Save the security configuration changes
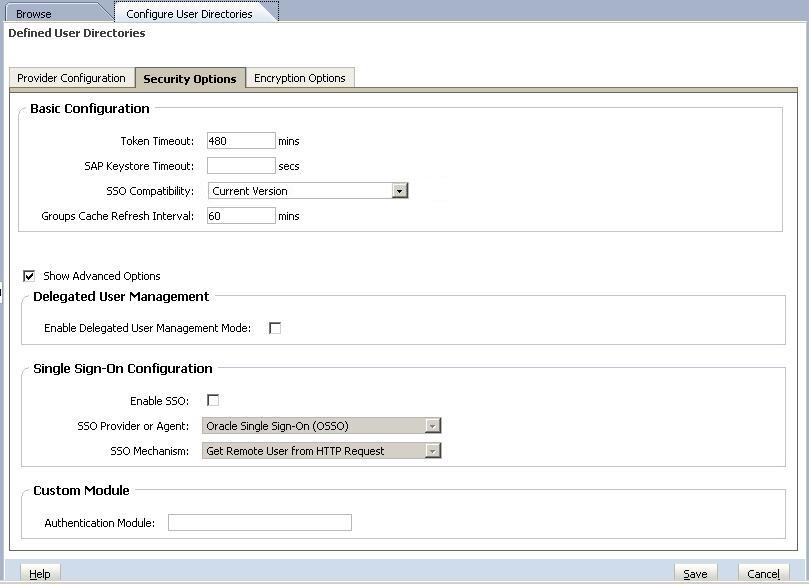The image size is (809, 584). (695, 573)
